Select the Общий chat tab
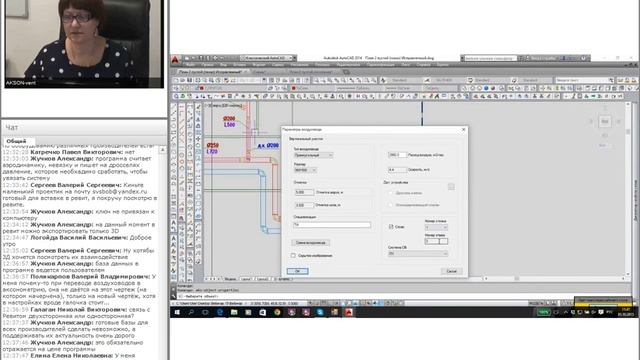 coord(16,141)
